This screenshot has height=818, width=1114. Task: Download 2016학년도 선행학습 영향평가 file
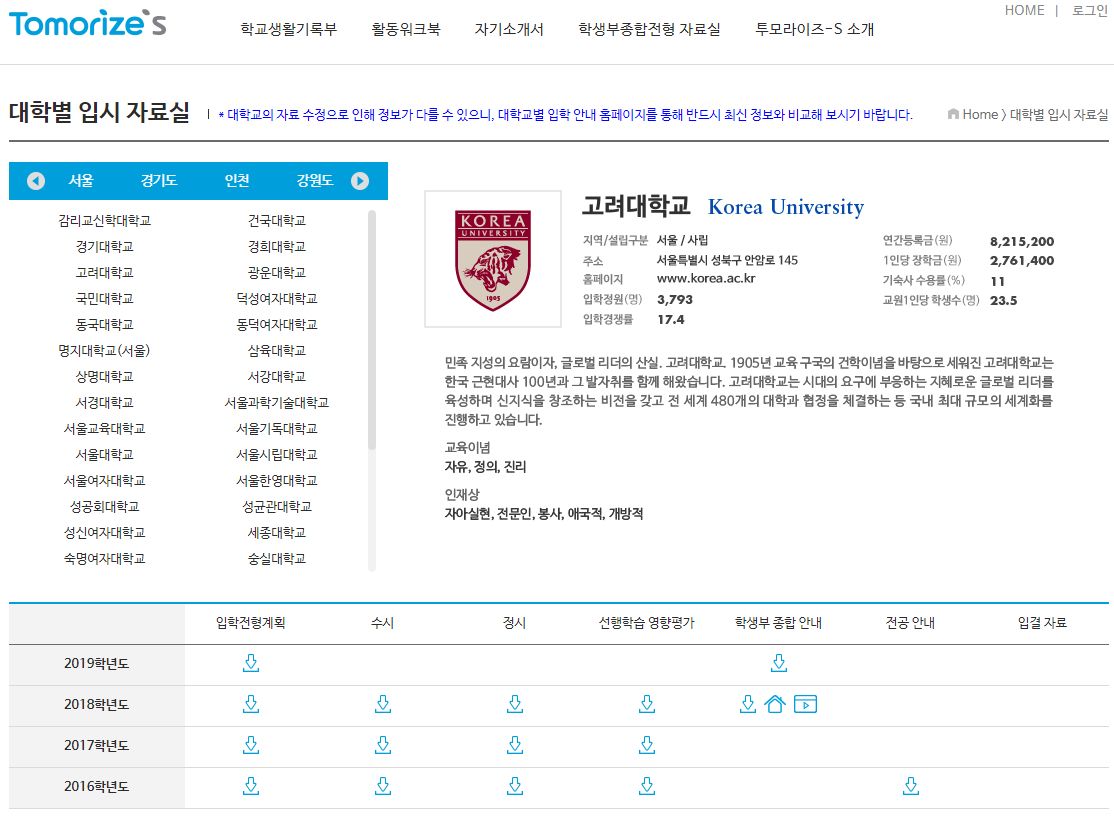[647, 786]
